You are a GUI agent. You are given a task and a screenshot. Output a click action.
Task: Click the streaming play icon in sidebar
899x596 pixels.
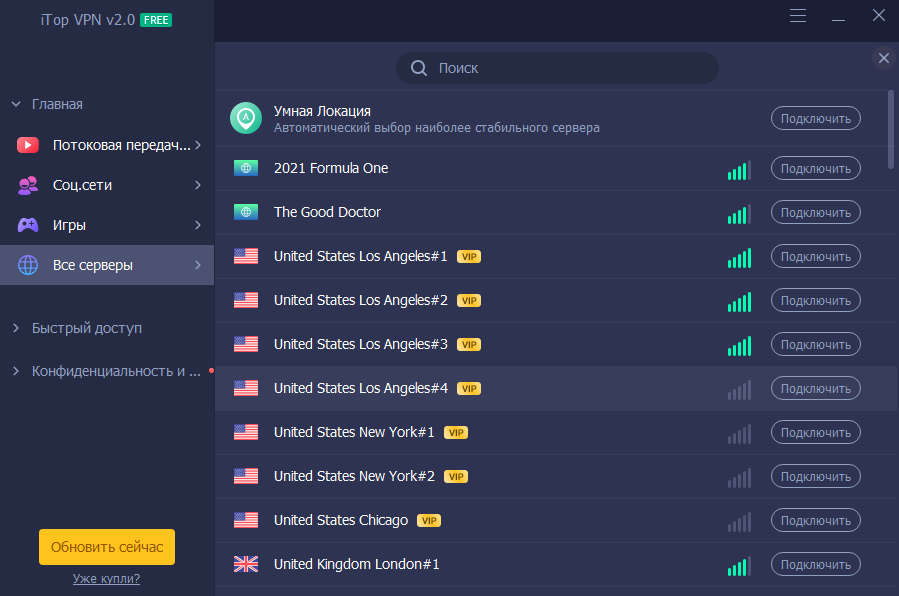[x=28, y=145]
